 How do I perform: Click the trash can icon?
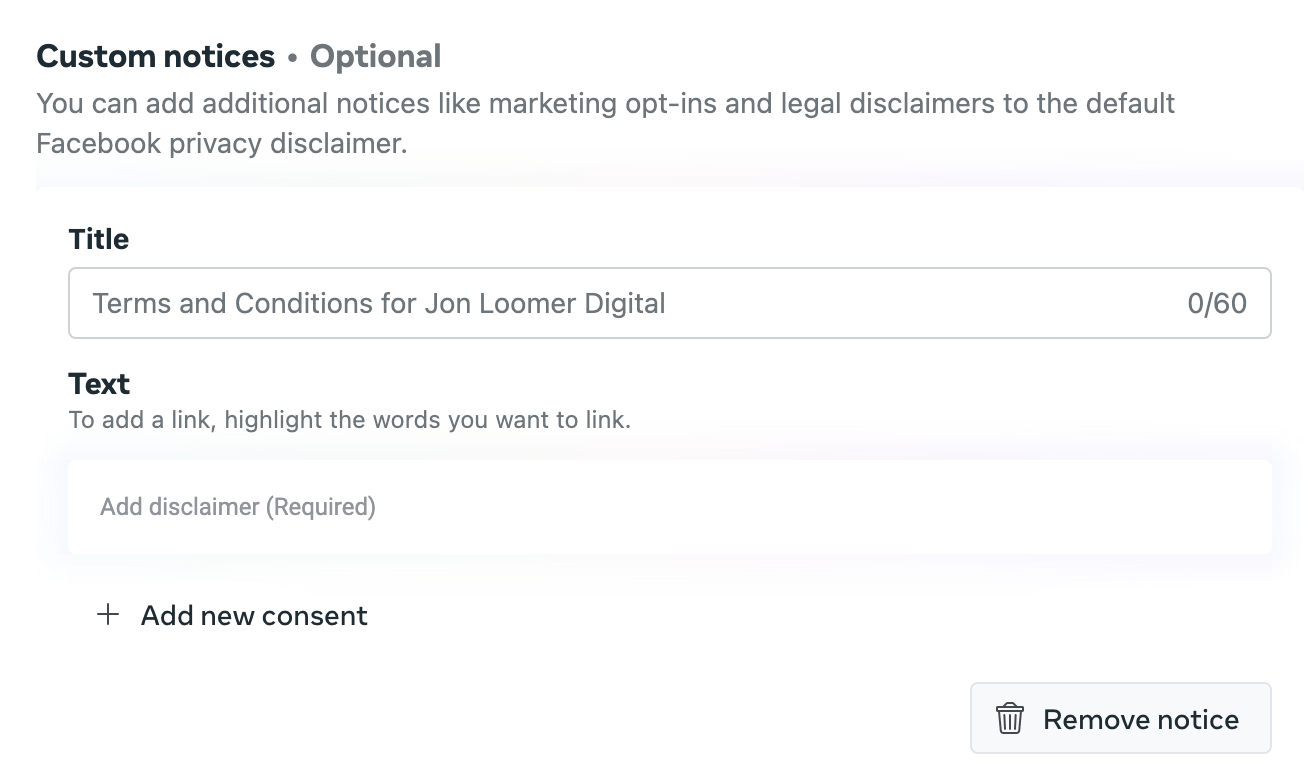tap(1009, 718)
